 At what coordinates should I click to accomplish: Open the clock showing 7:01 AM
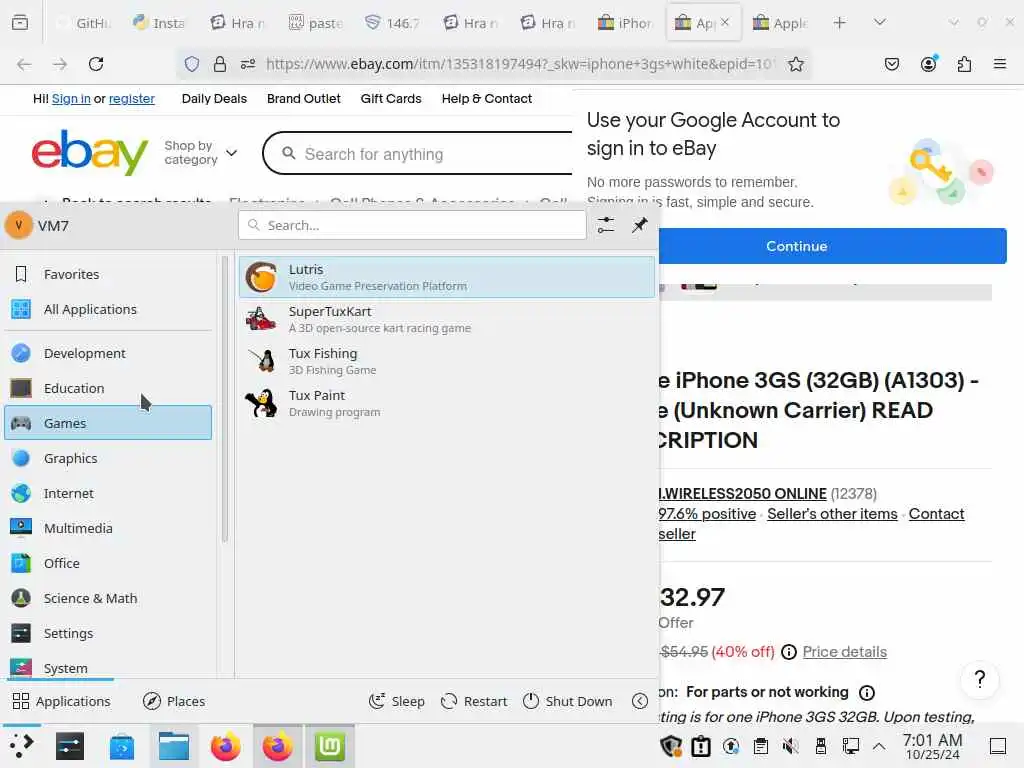point(933,746)
